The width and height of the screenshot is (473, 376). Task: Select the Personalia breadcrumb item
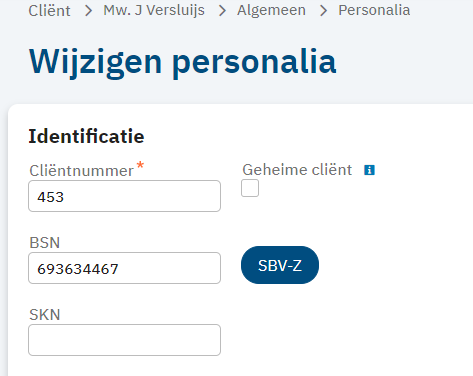(x=374, y=10)
